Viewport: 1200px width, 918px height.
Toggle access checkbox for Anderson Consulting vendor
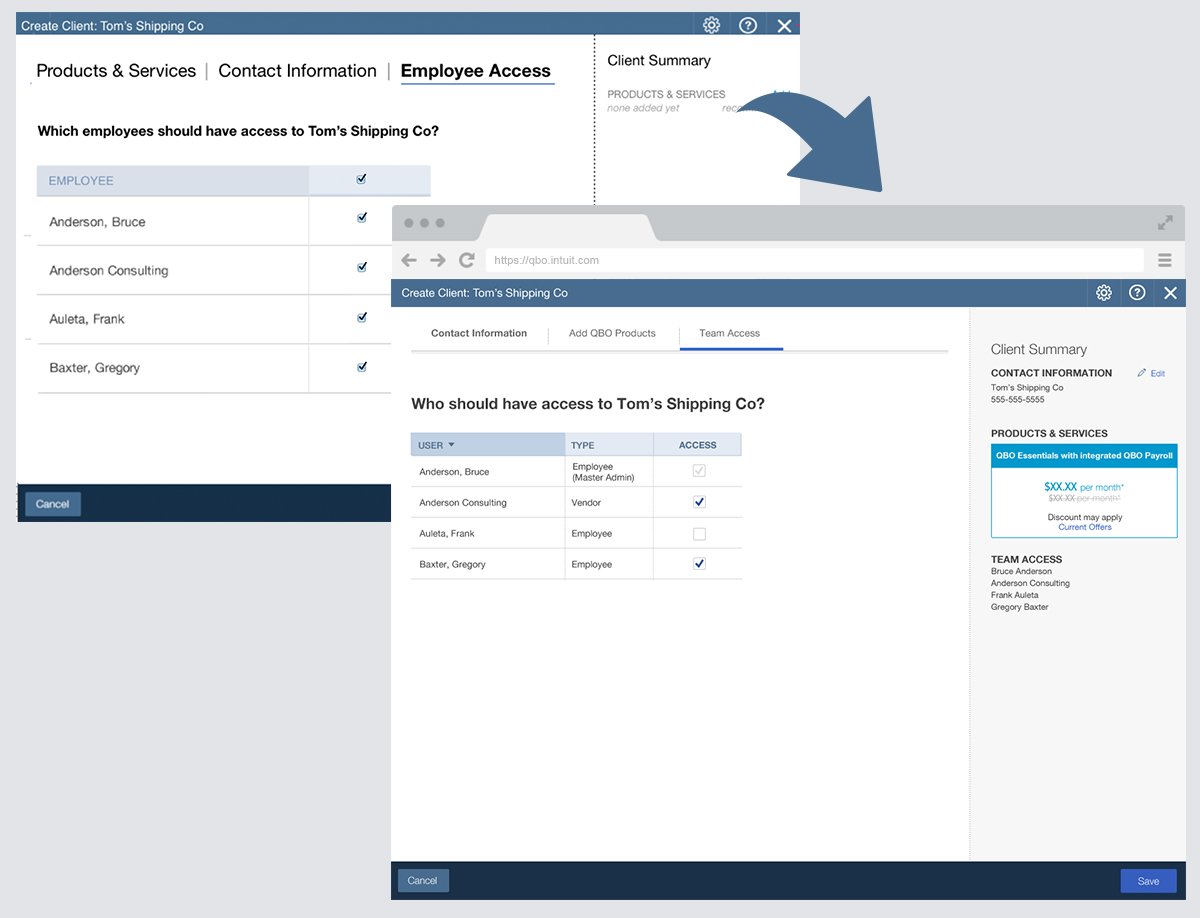click(699, 502)
